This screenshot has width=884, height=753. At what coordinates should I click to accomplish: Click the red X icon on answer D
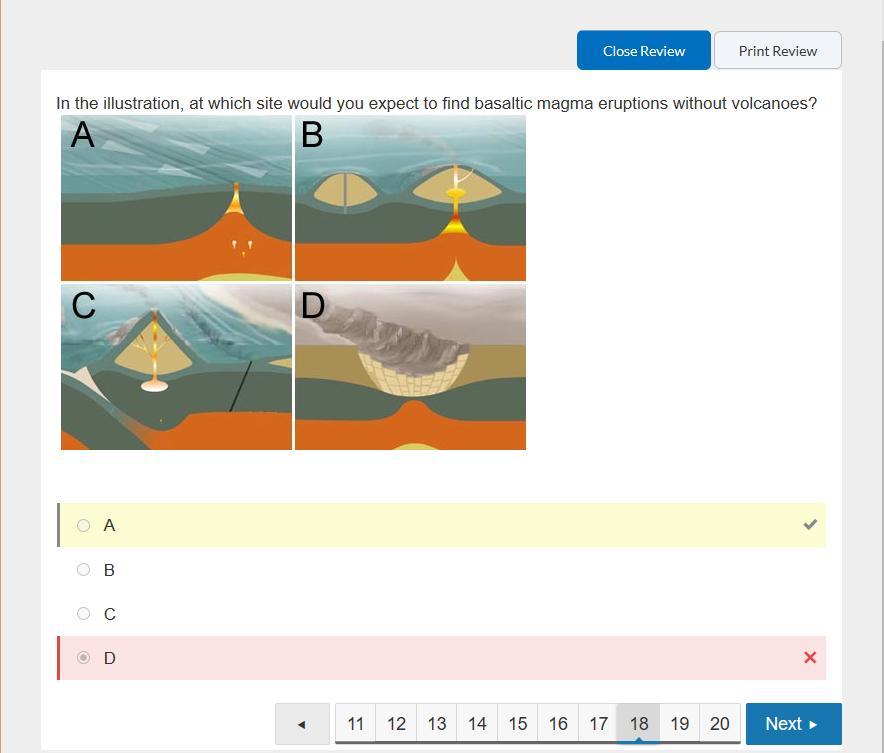(810, 657)
